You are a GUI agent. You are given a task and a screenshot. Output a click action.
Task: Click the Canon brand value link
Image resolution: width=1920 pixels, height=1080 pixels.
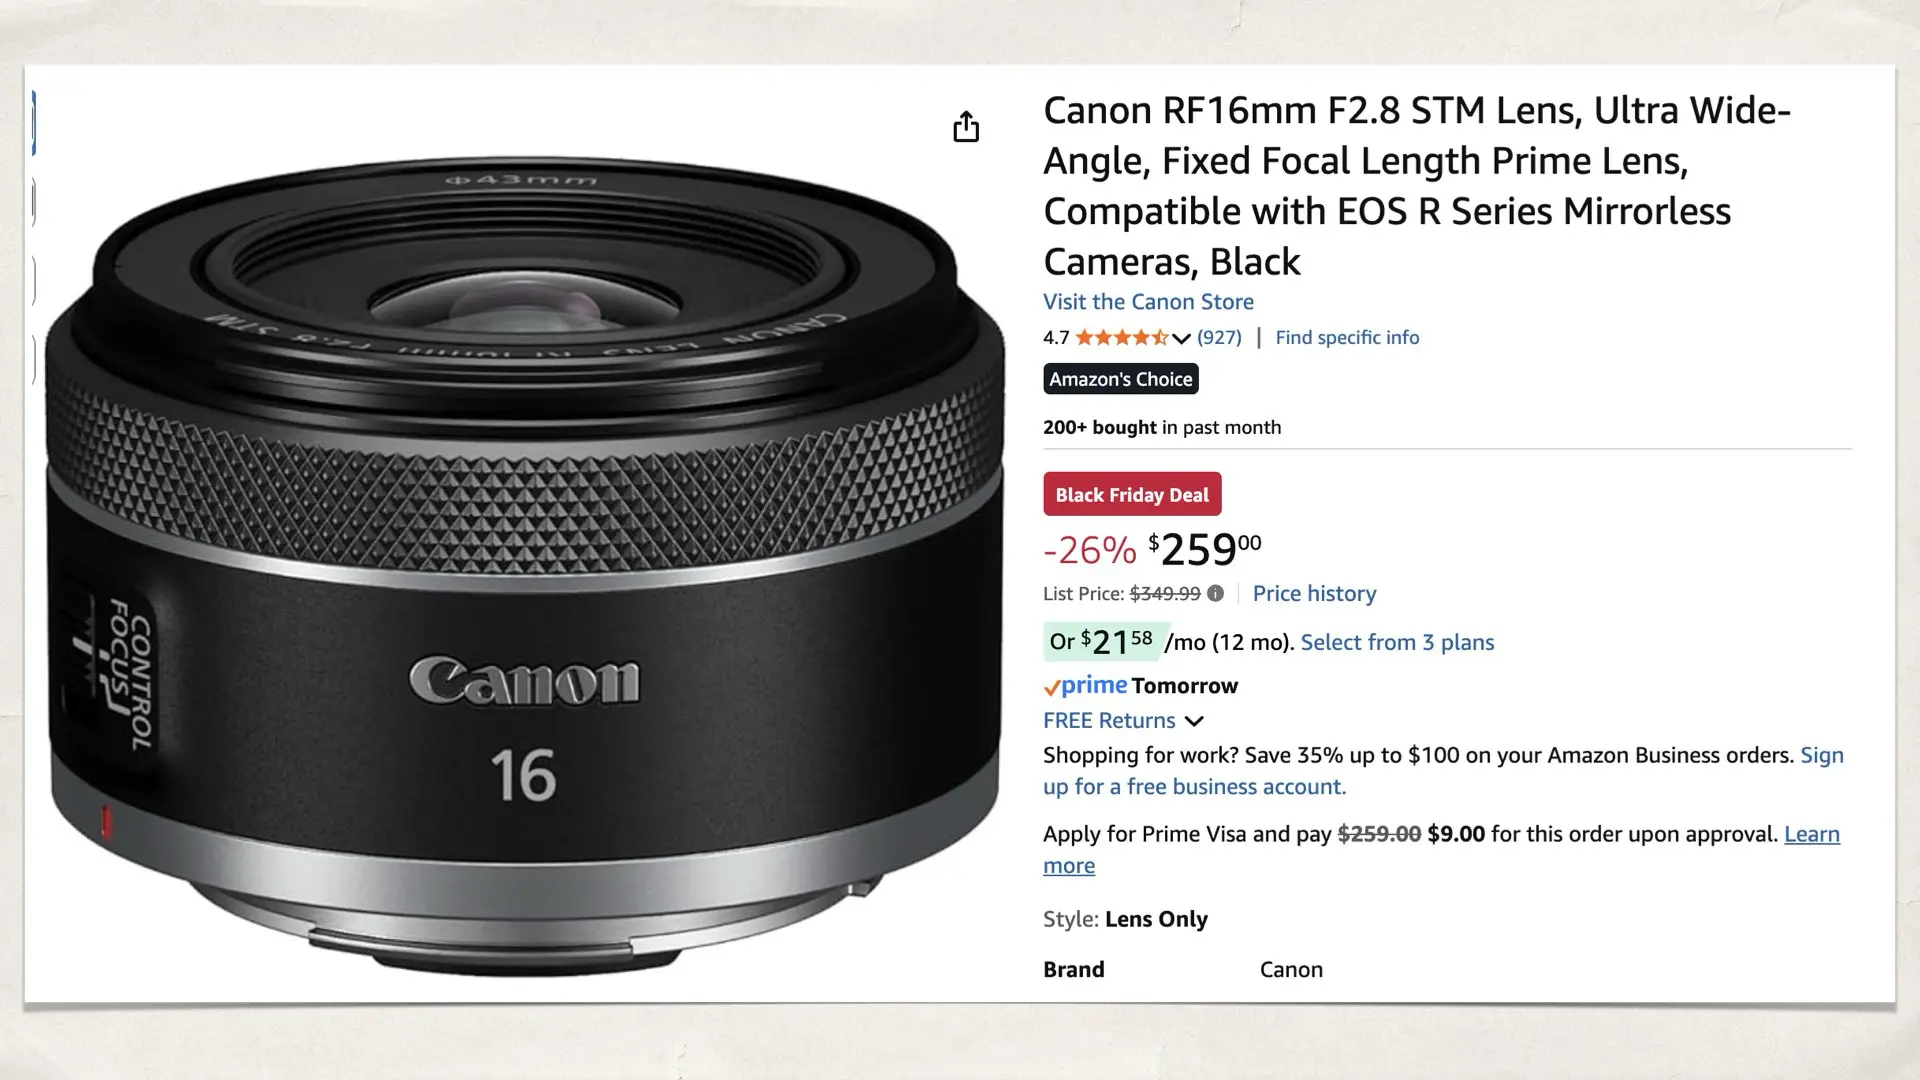pos(1291,968)
